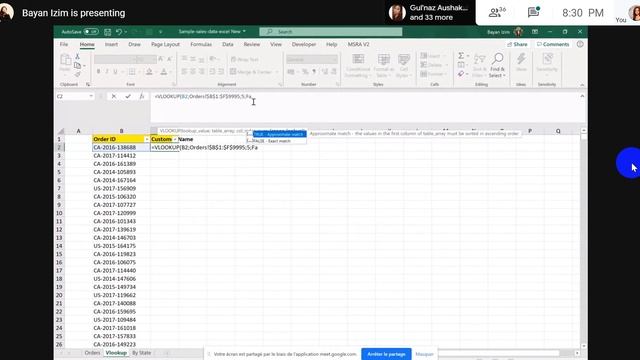Open the By State sheet tab
The height and width of the screenshot is (360, 640).
click(142, 353)
